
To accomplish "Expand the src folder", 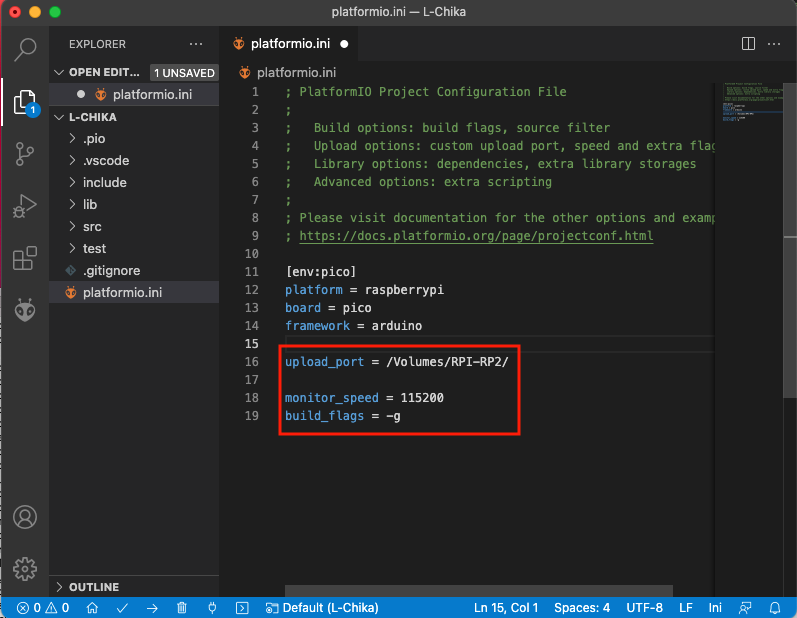I will click(92, 226).
